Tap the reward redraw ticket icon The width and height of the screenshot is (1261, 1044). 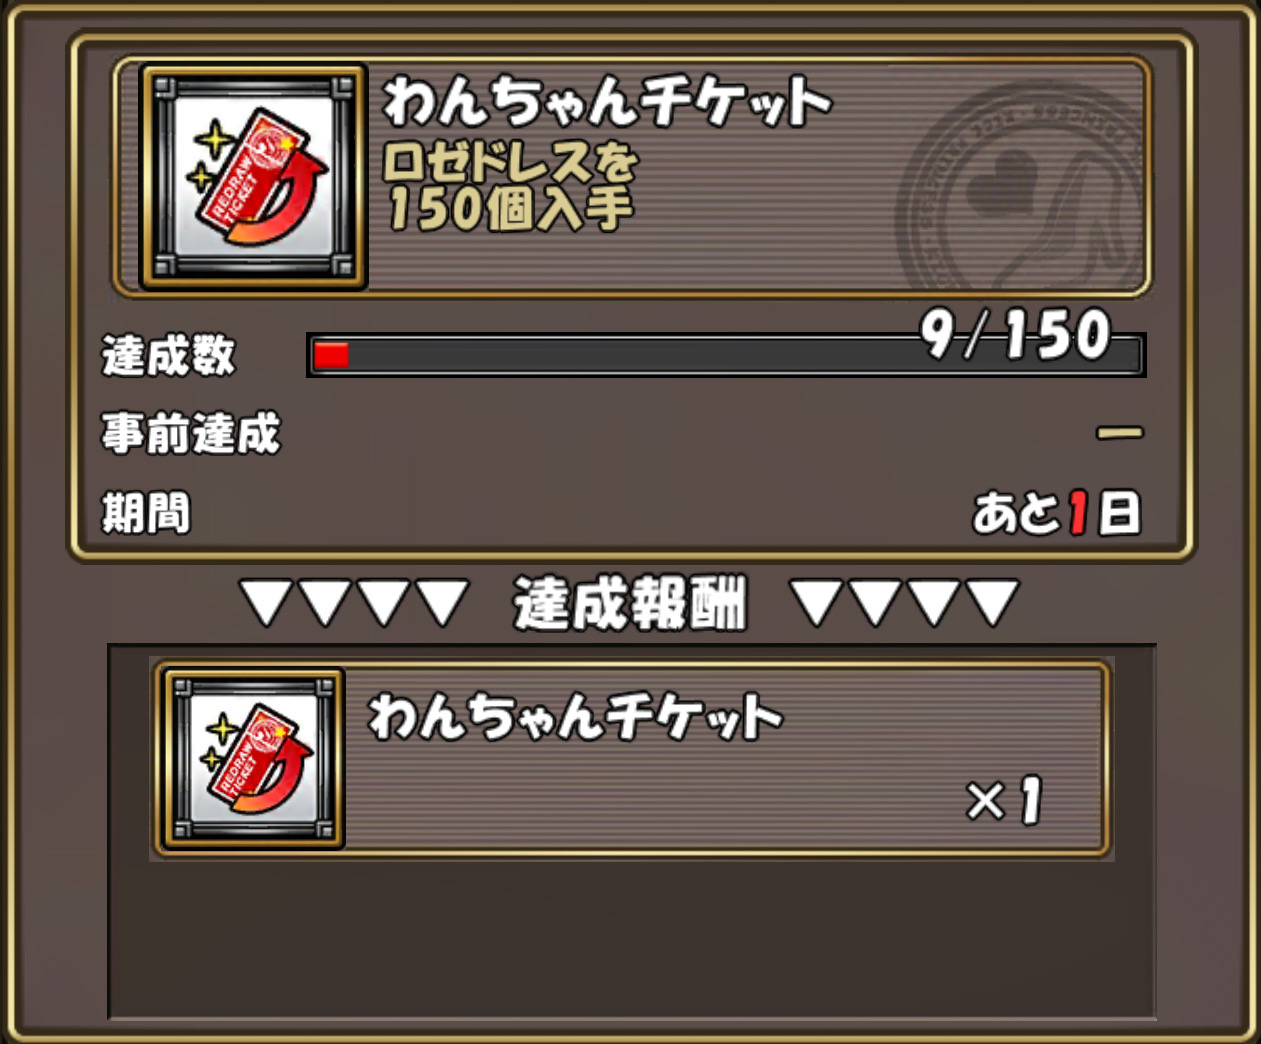point(254,759)
